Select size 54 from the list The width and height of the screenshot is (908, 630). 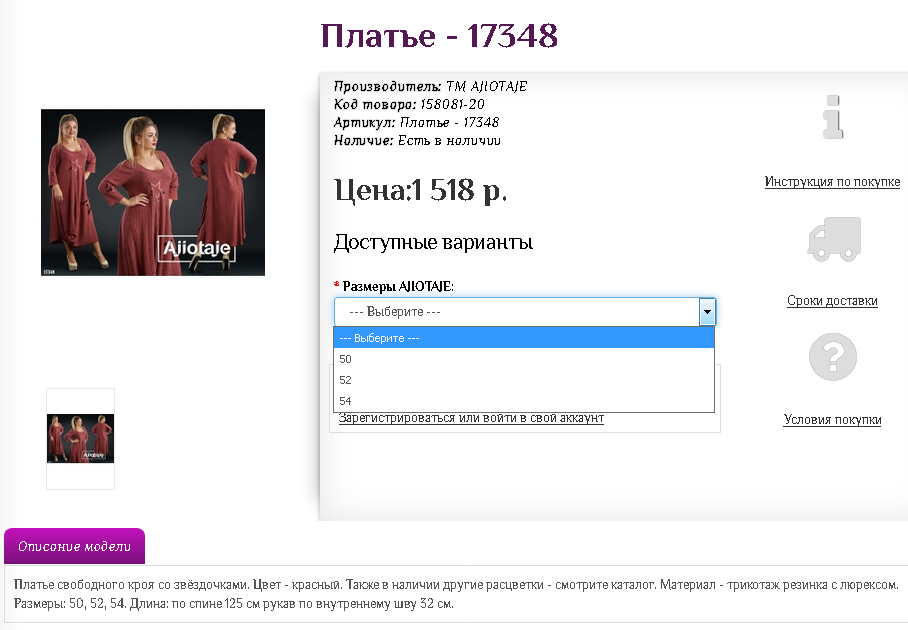(523, 401)
